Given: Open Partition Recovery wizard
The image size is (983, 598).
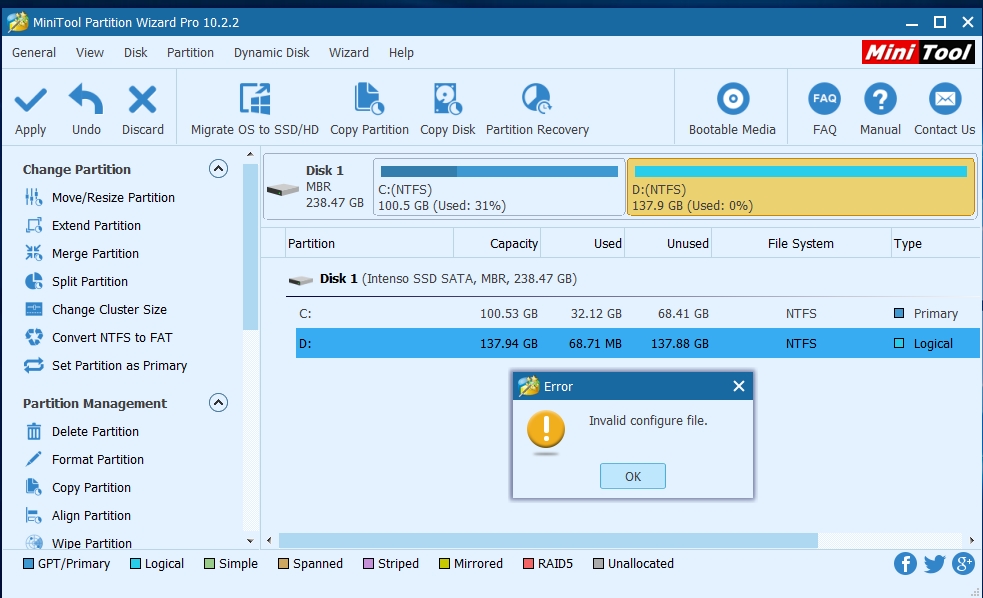Looking at the screenshot, I should click(537, 109).
